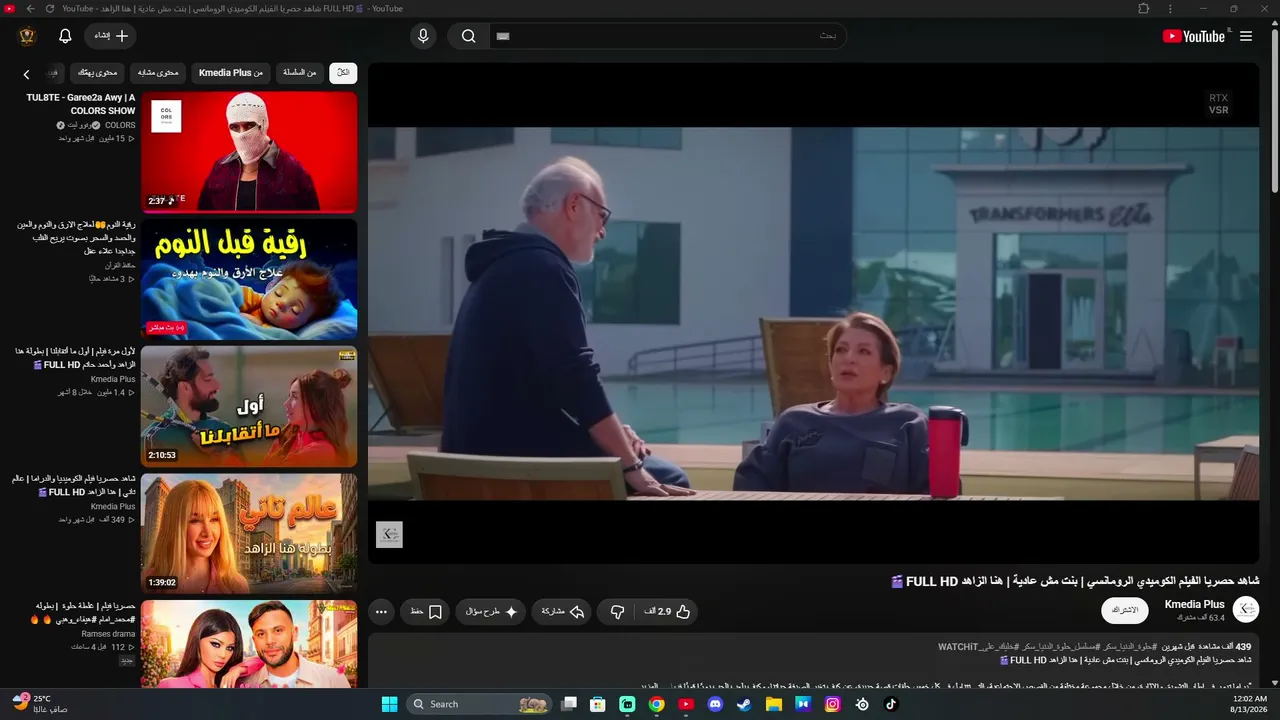
Task: Go to YouTube home via the logo
Action: [x=1193, y=36]
